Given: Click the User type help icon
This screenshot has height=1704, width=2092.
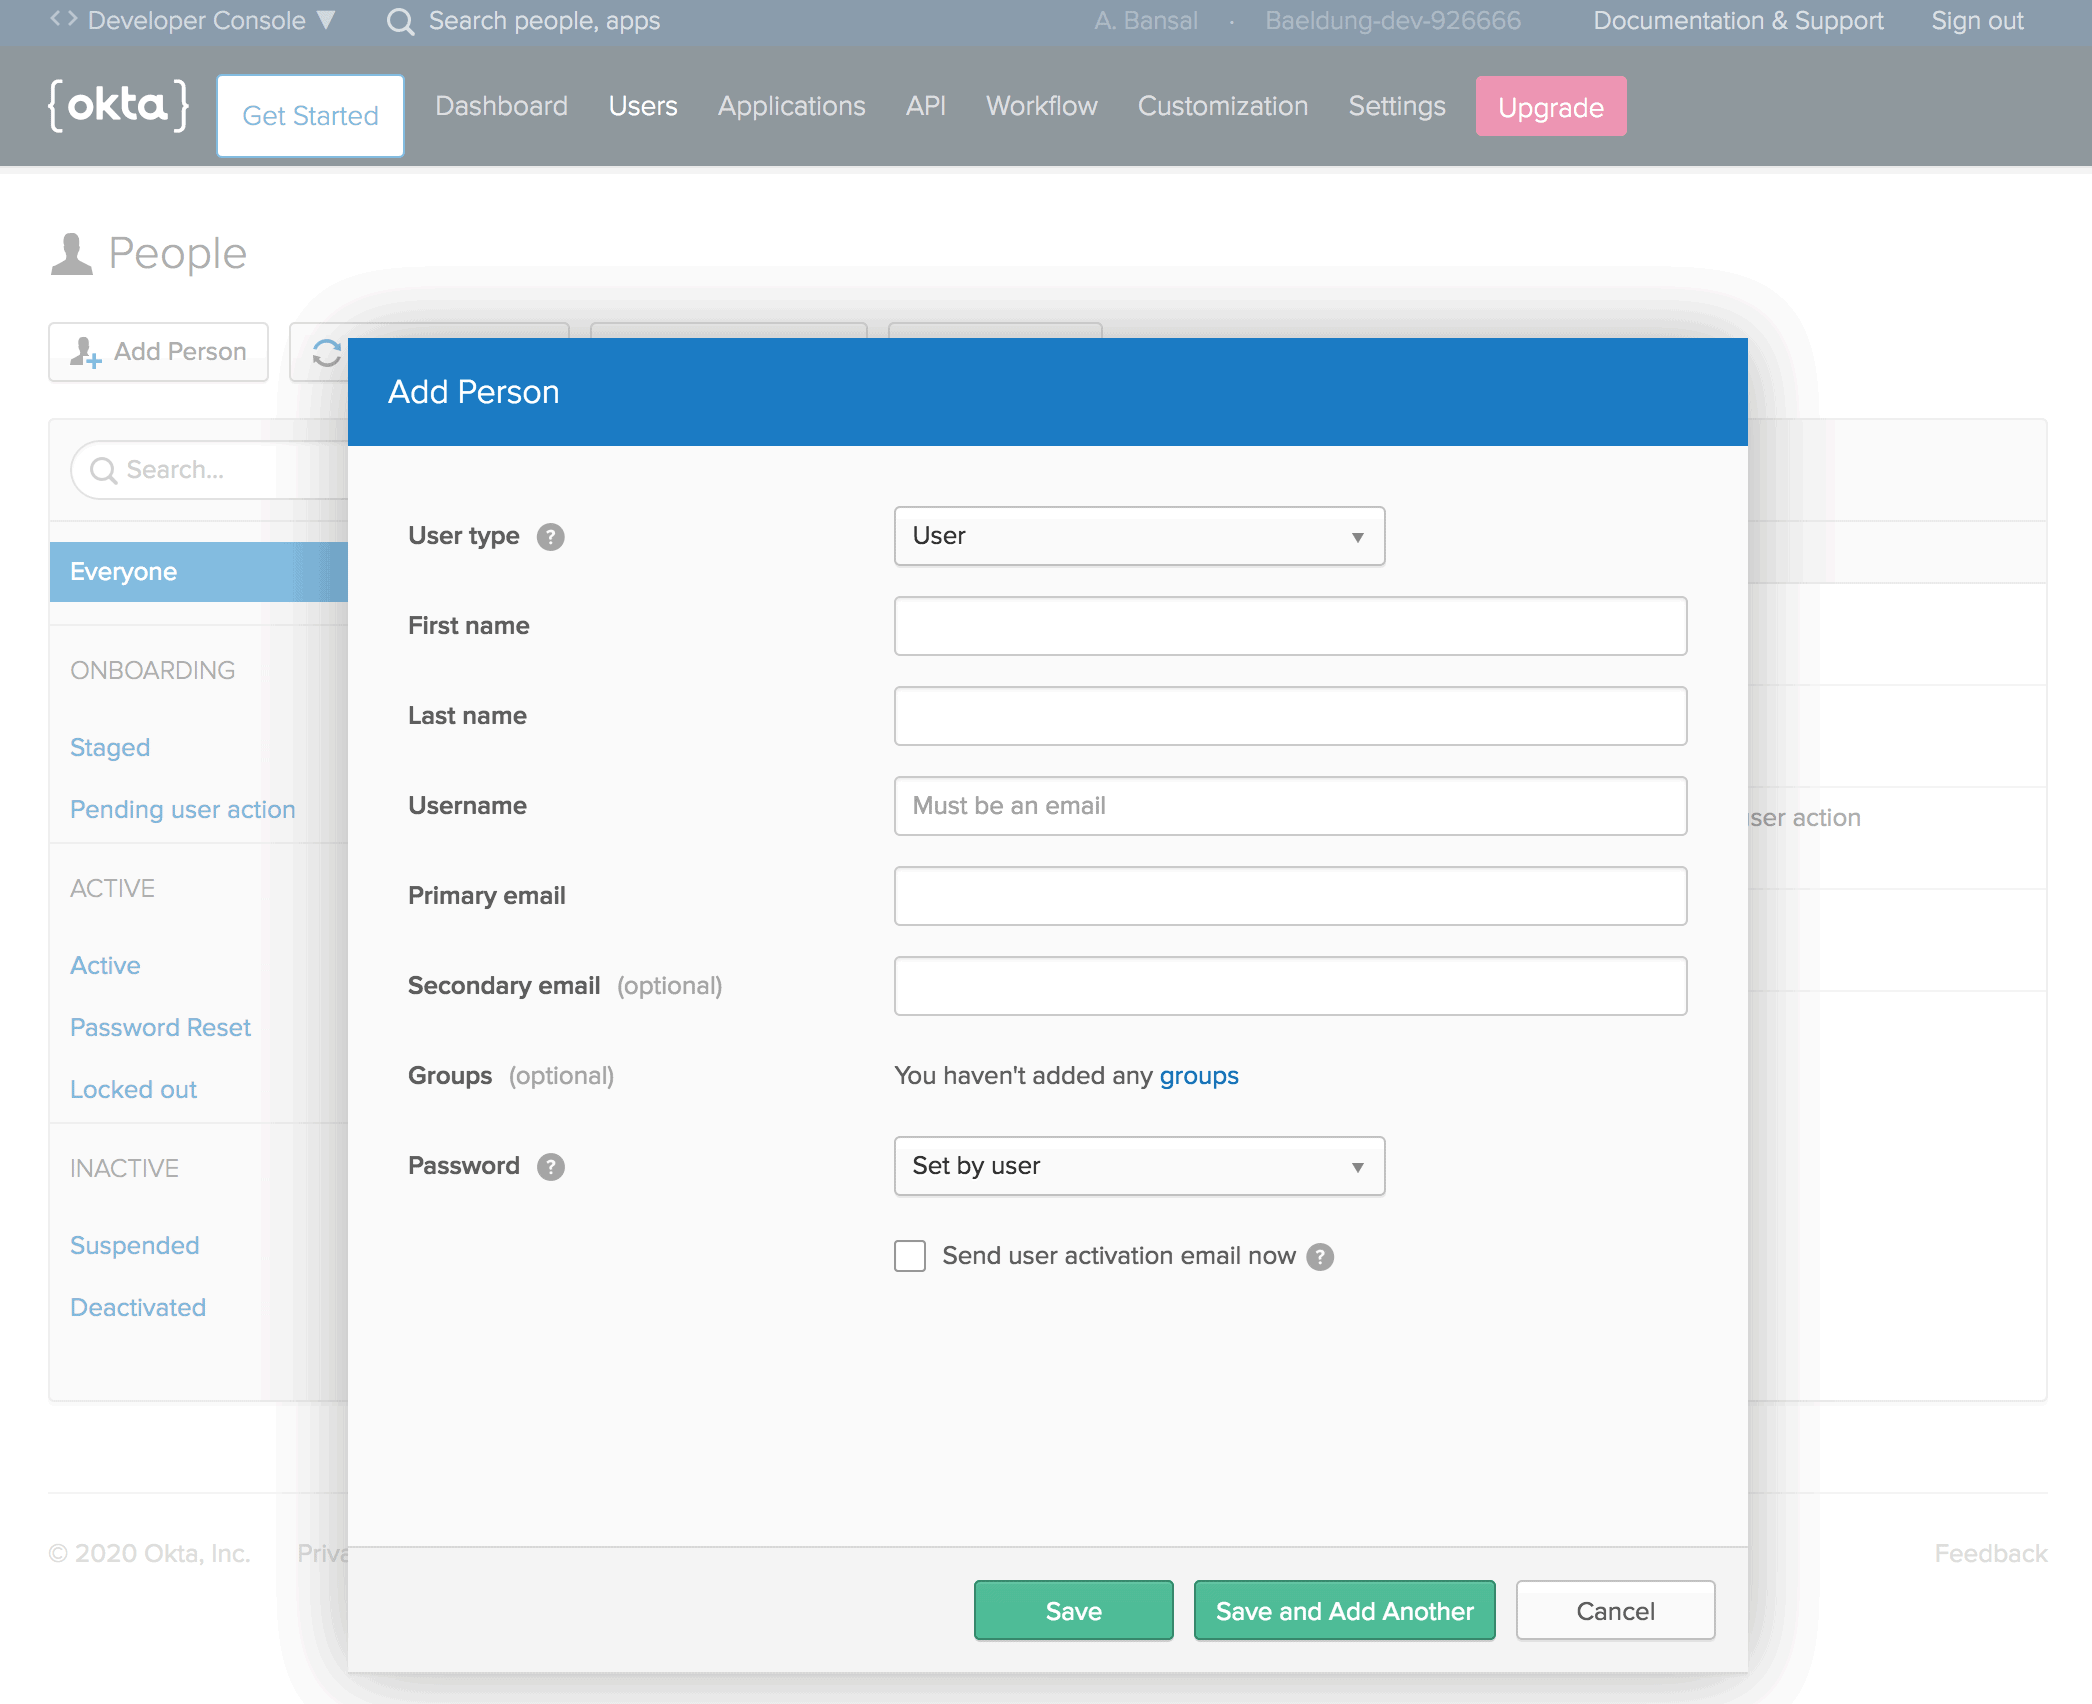Looking at the screenshot, I should (550, 537).
